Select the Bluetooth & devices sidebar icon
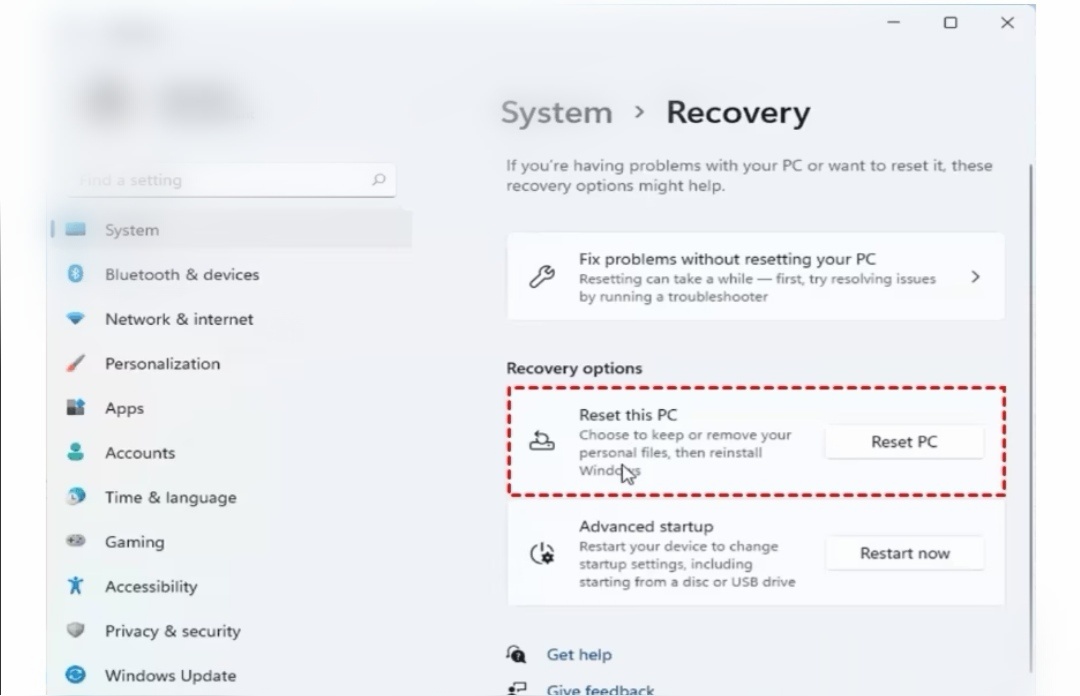The height and width of the screenshot is (696, 1080). tap(76, 274)
